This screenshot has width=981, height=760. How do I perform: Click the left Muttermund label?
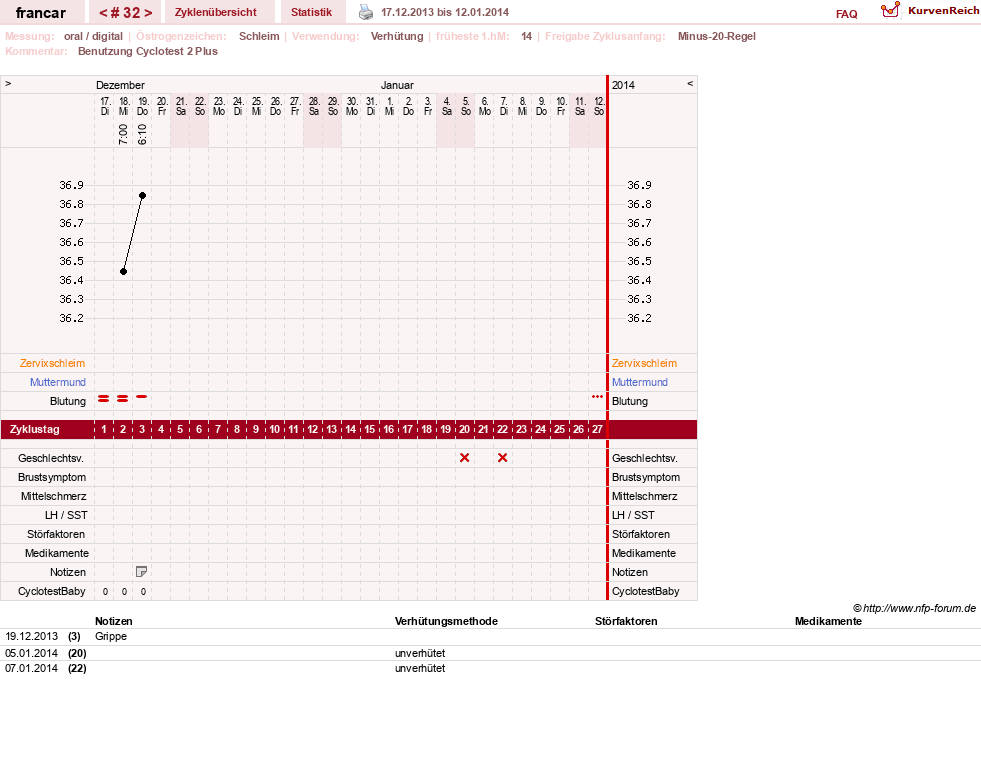click(x=58, y=382)
